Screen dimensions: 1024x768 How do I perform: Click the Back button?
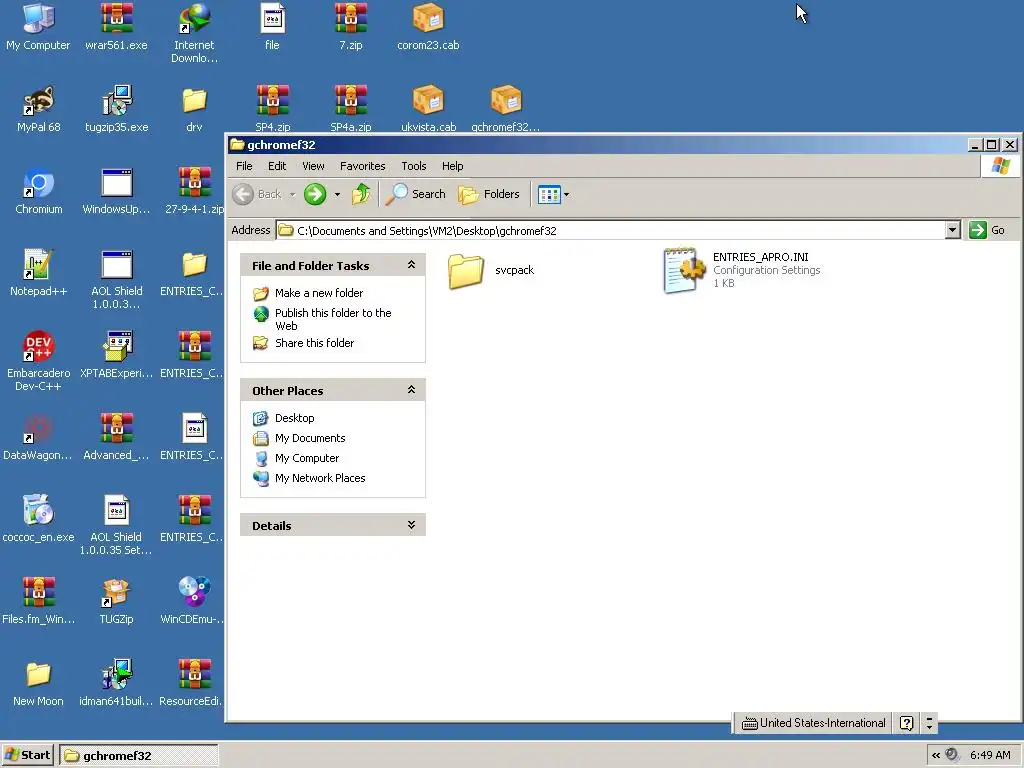point(257,194)
